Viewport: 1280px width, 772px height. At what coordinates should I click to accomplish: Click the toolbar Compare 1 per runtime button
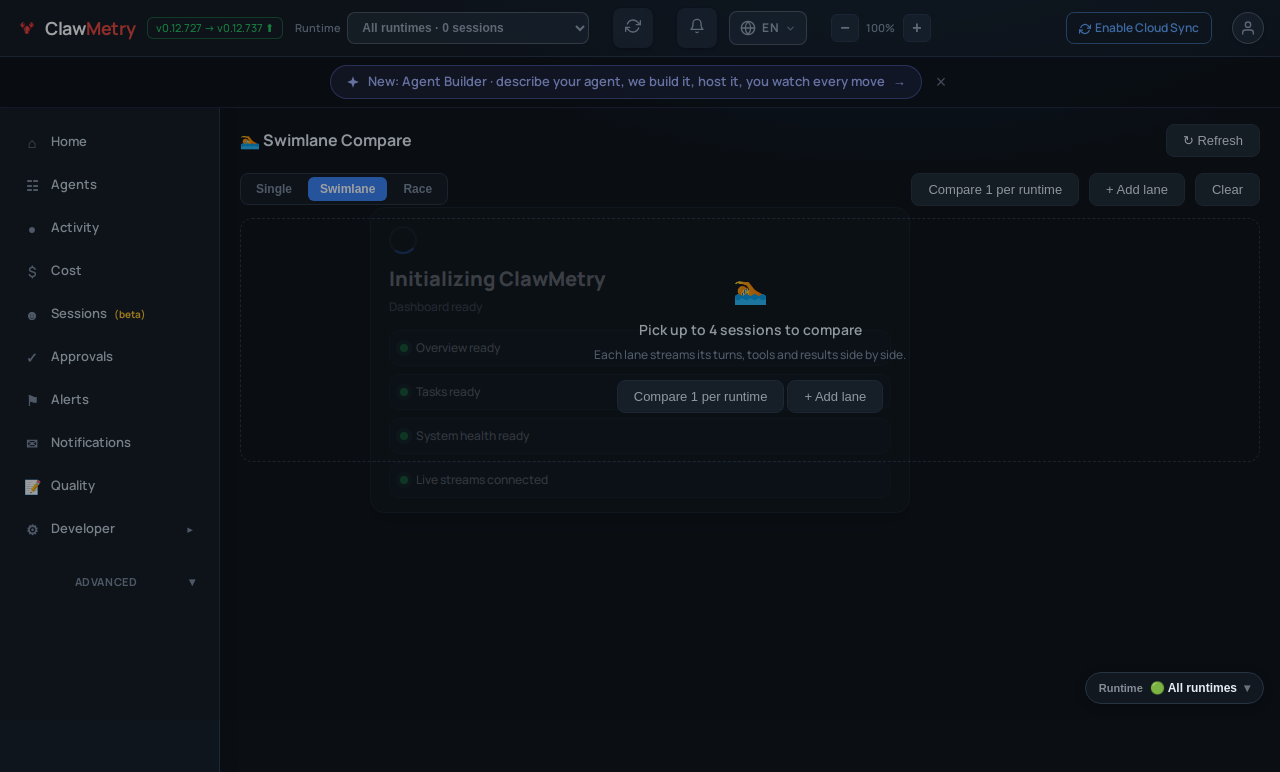pyautogui.click(x=995, y=190)
